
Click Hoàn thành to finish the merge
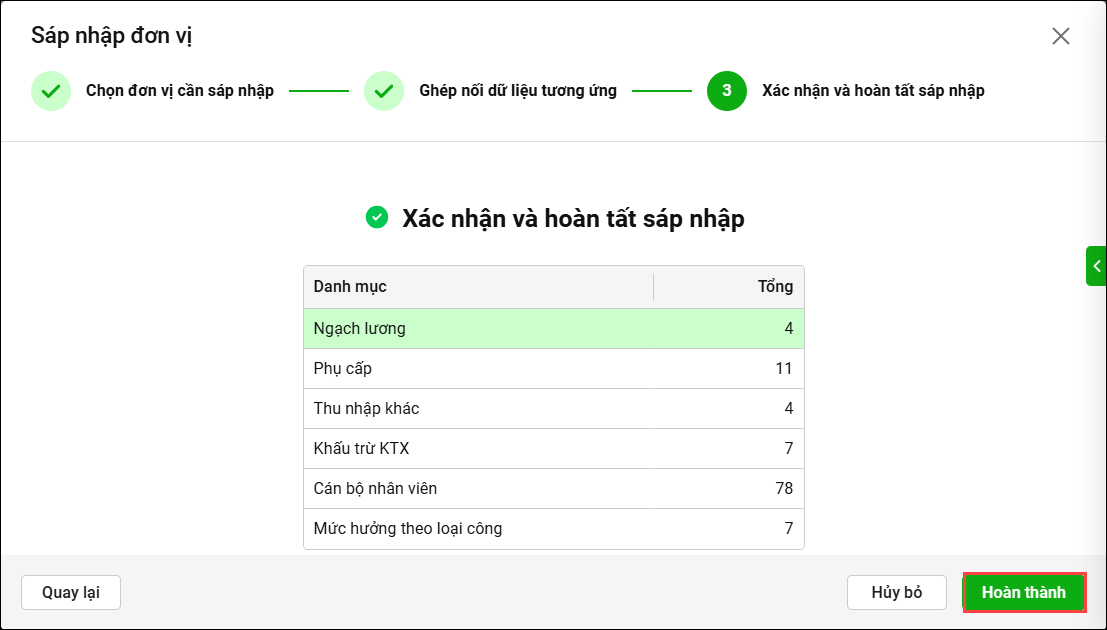pos(1024,592)
